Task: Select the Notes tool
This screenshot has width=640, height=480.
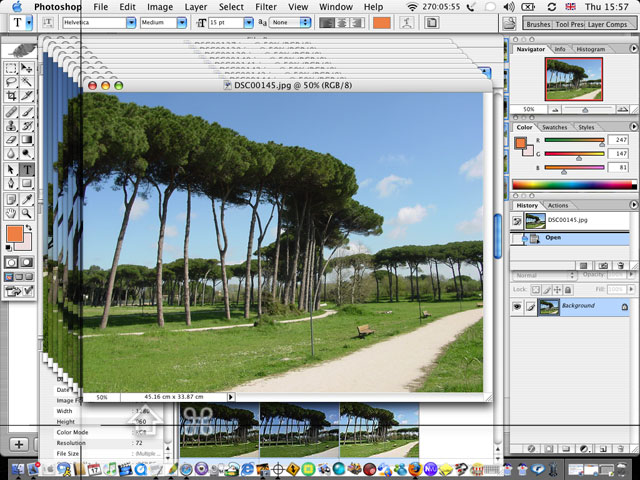Action: 11,199
